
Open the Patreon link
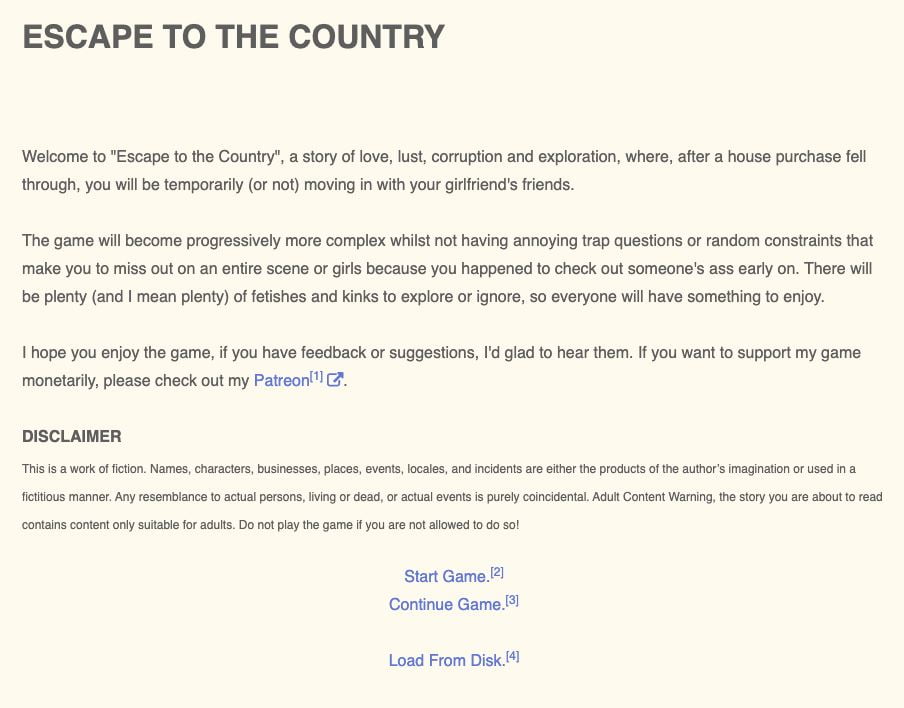coord(281,381)
